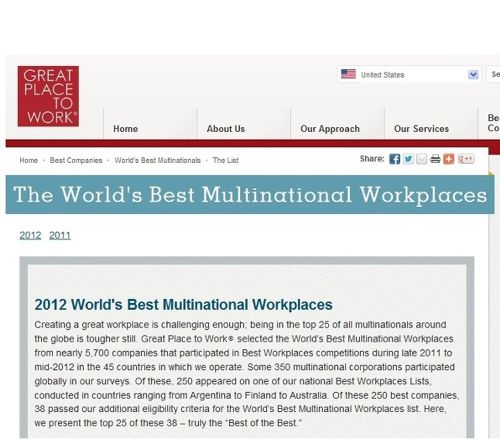
Task: Share the page via email icon
Action: click(x=422, y=159)
